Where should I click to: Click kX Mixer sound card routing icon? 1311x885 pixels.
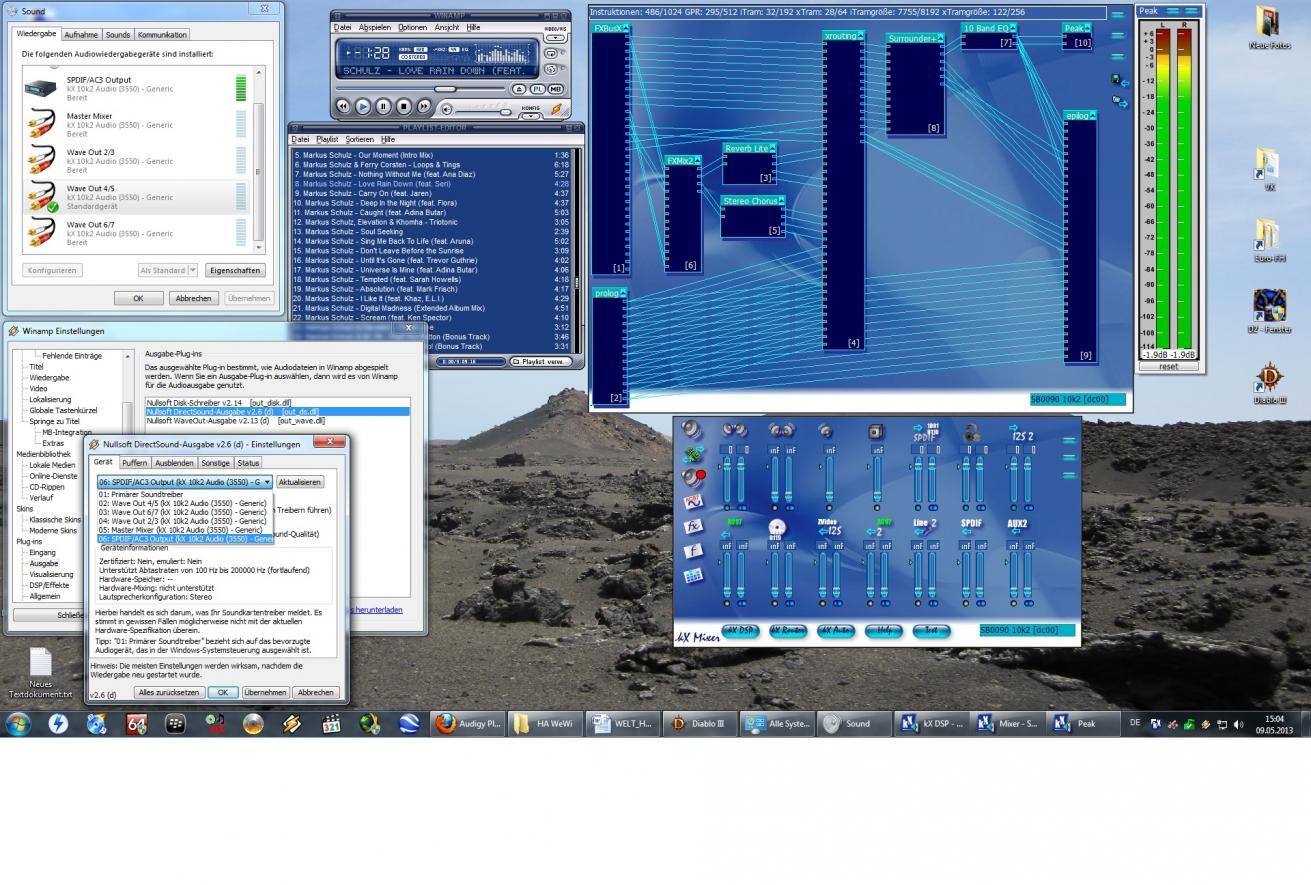[693, 454]
